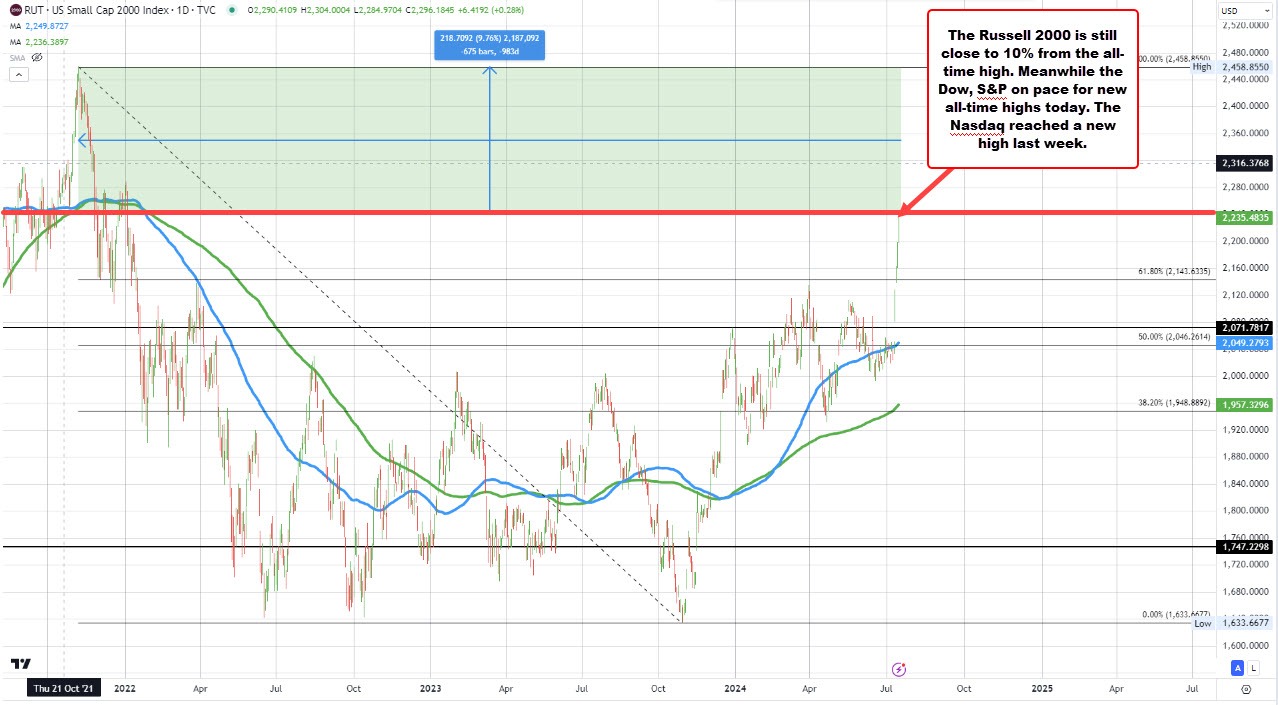The width and height of the screenshot is (1278, 705).
Task: Click the 2,000.0000 price axis tick
Action: coord(1245,375)
